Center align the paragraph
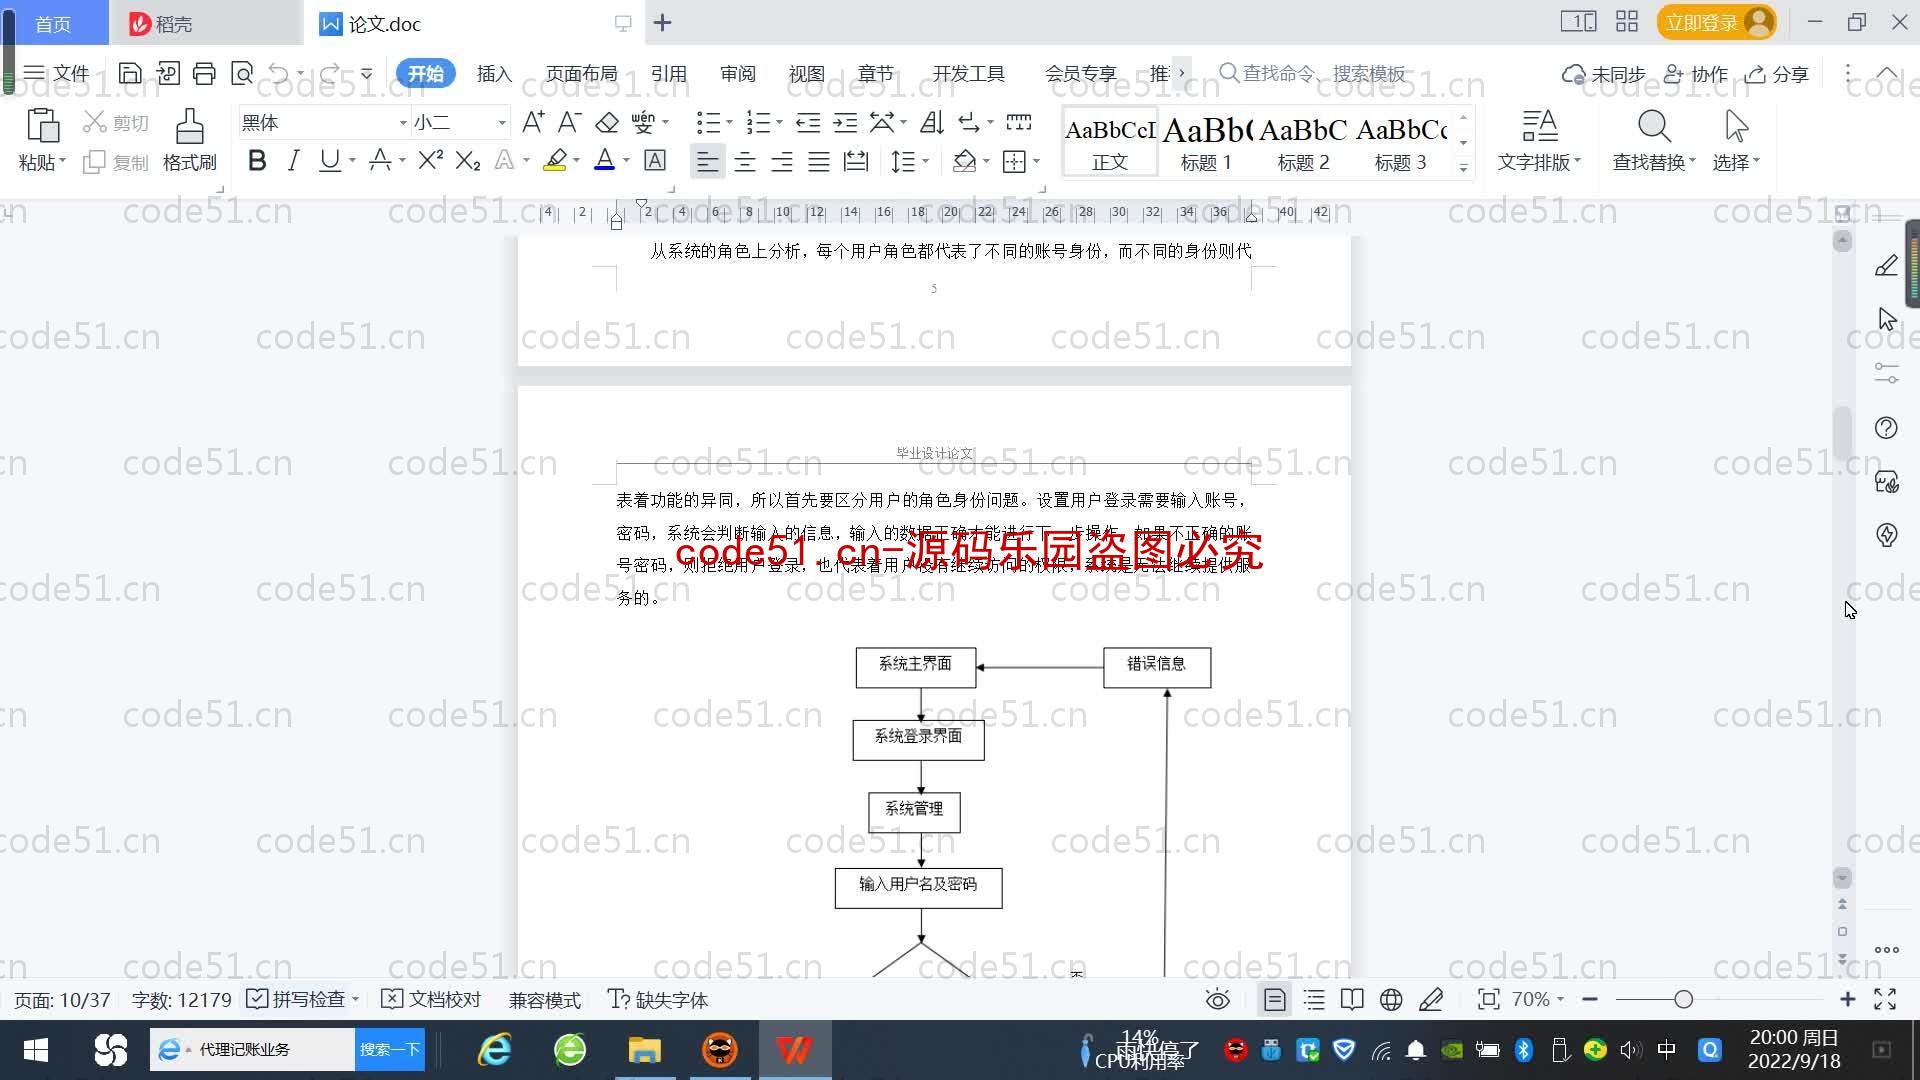 (x=744, y=161)
